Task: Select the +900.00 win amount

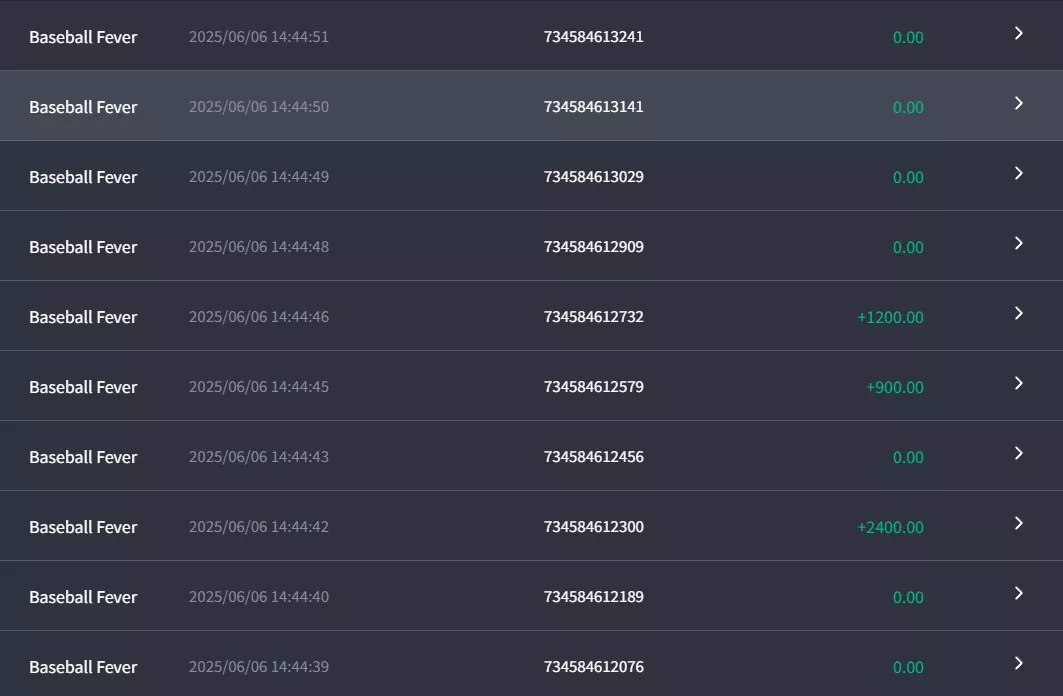Action: click(895, 388)
